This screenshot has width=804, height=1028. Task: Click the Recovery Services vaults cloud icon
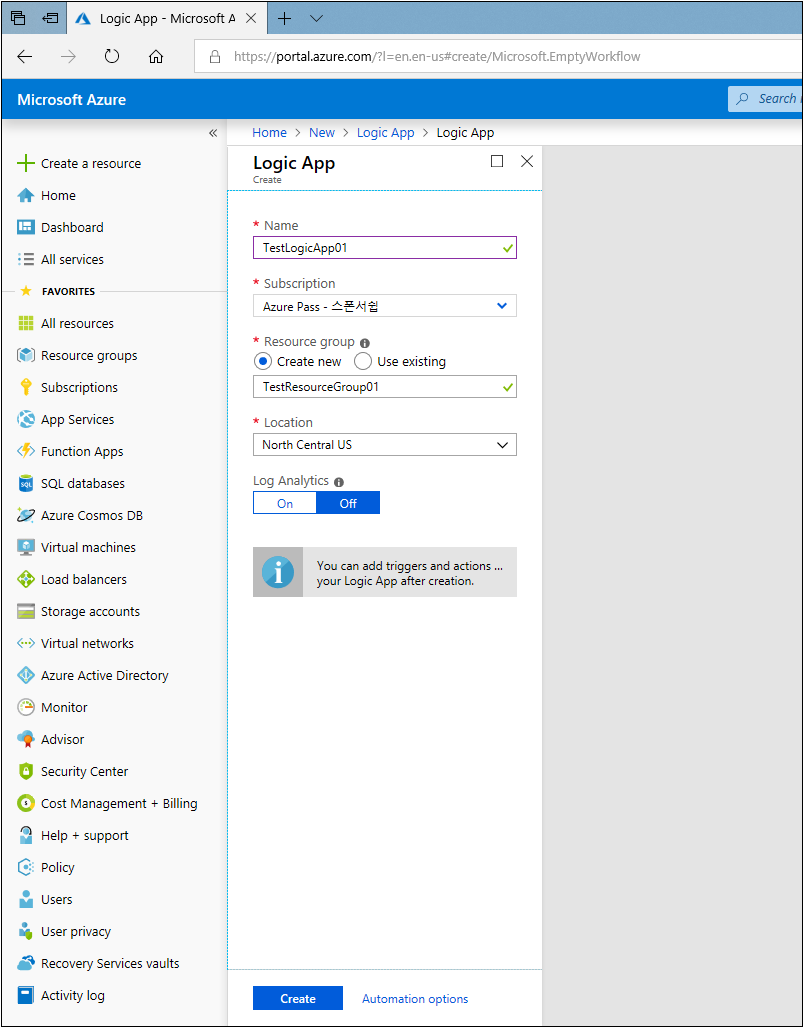26,964
